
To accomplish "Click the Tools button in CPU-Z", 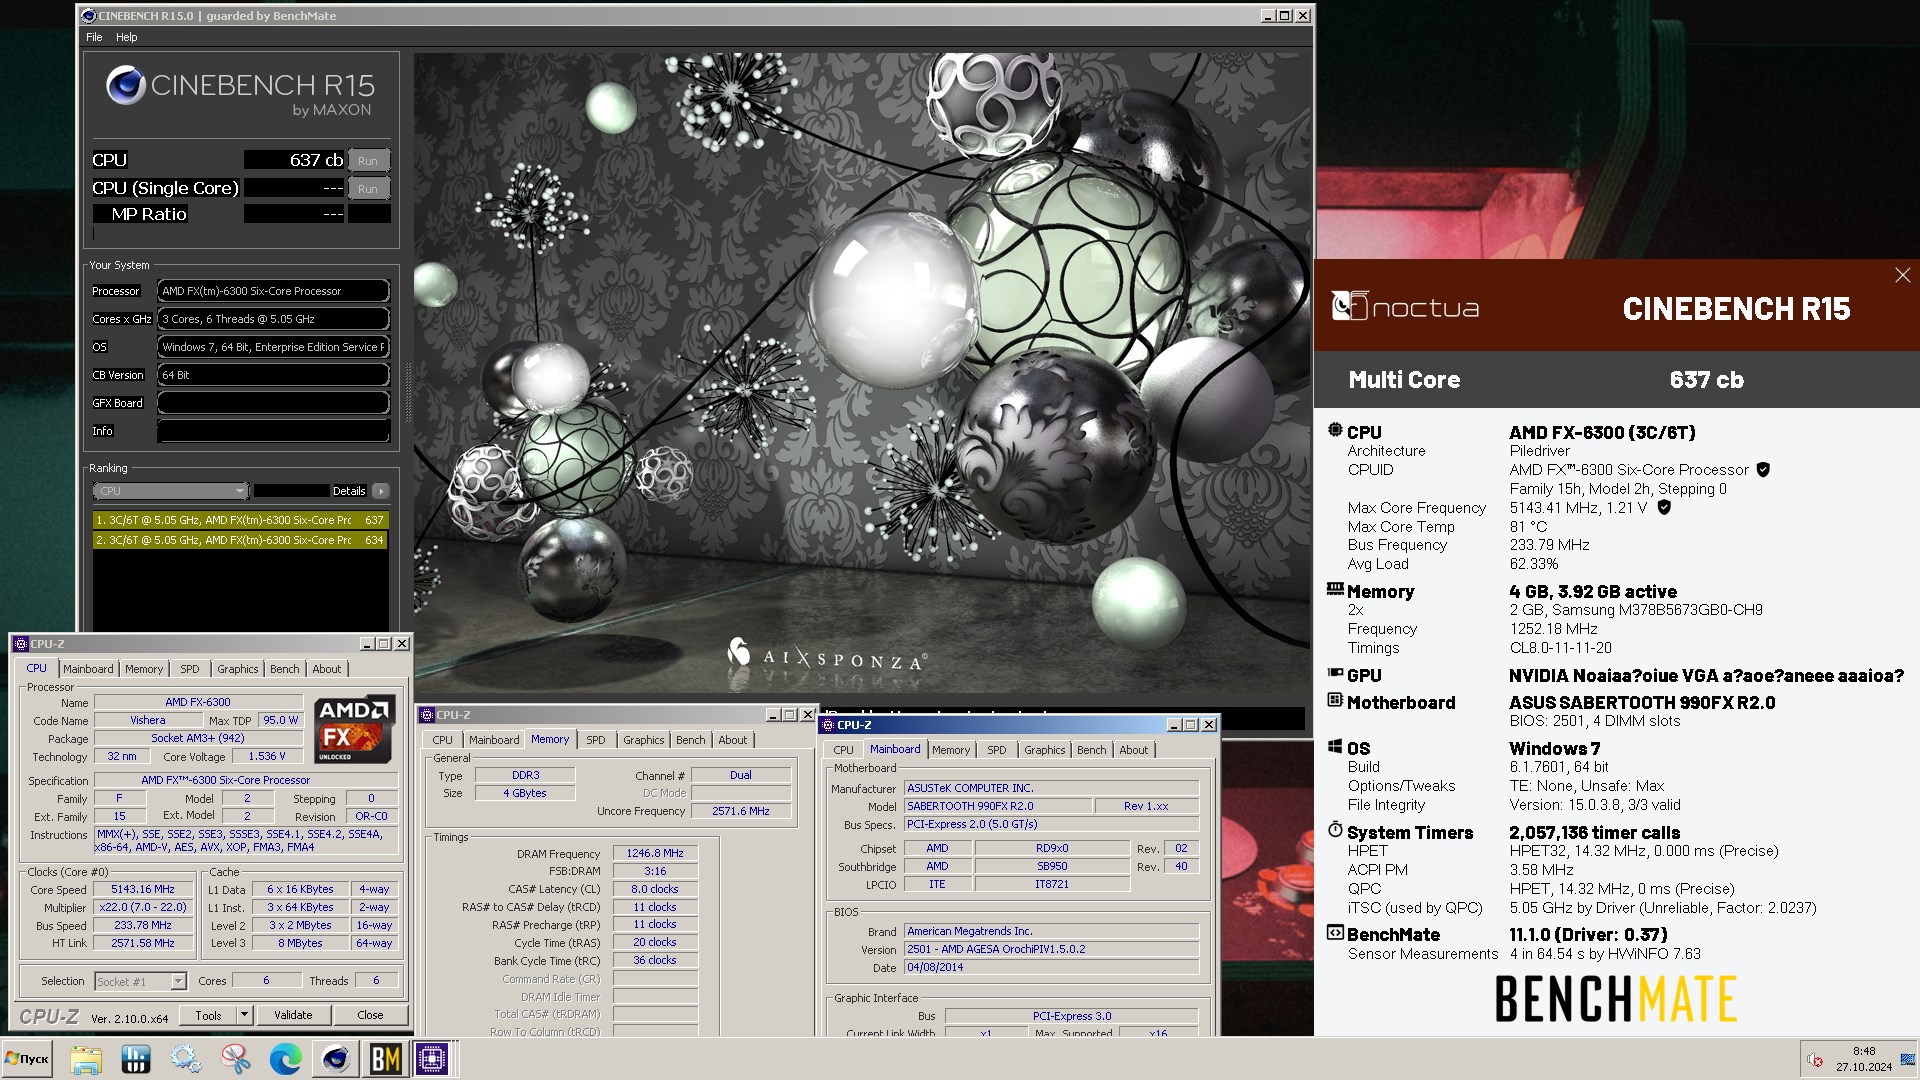I will coord(208,1015).
